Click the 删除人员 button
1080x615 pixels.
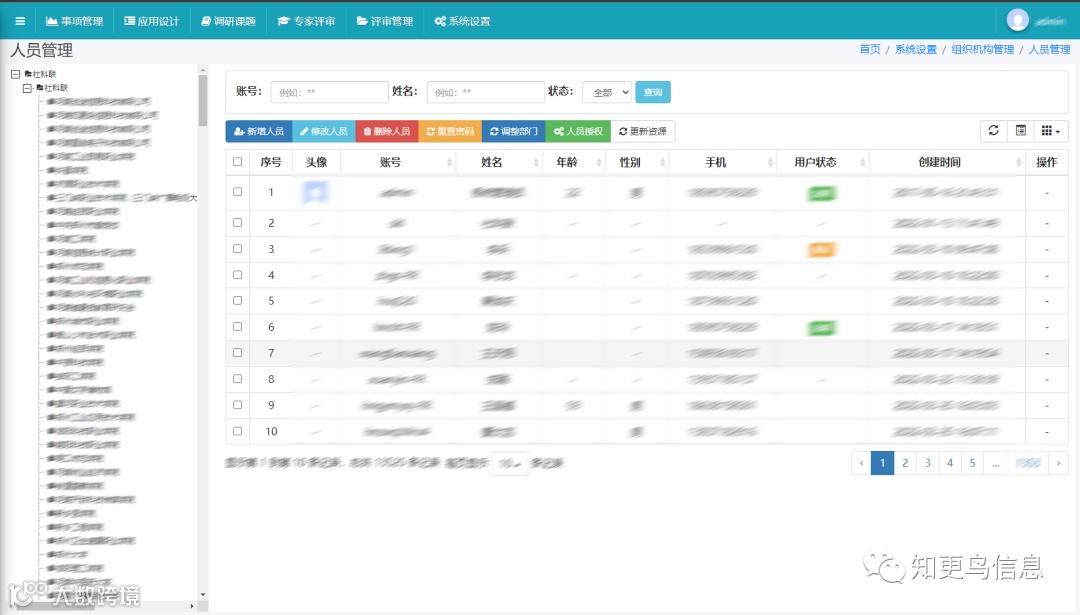[x=387, y=131]
